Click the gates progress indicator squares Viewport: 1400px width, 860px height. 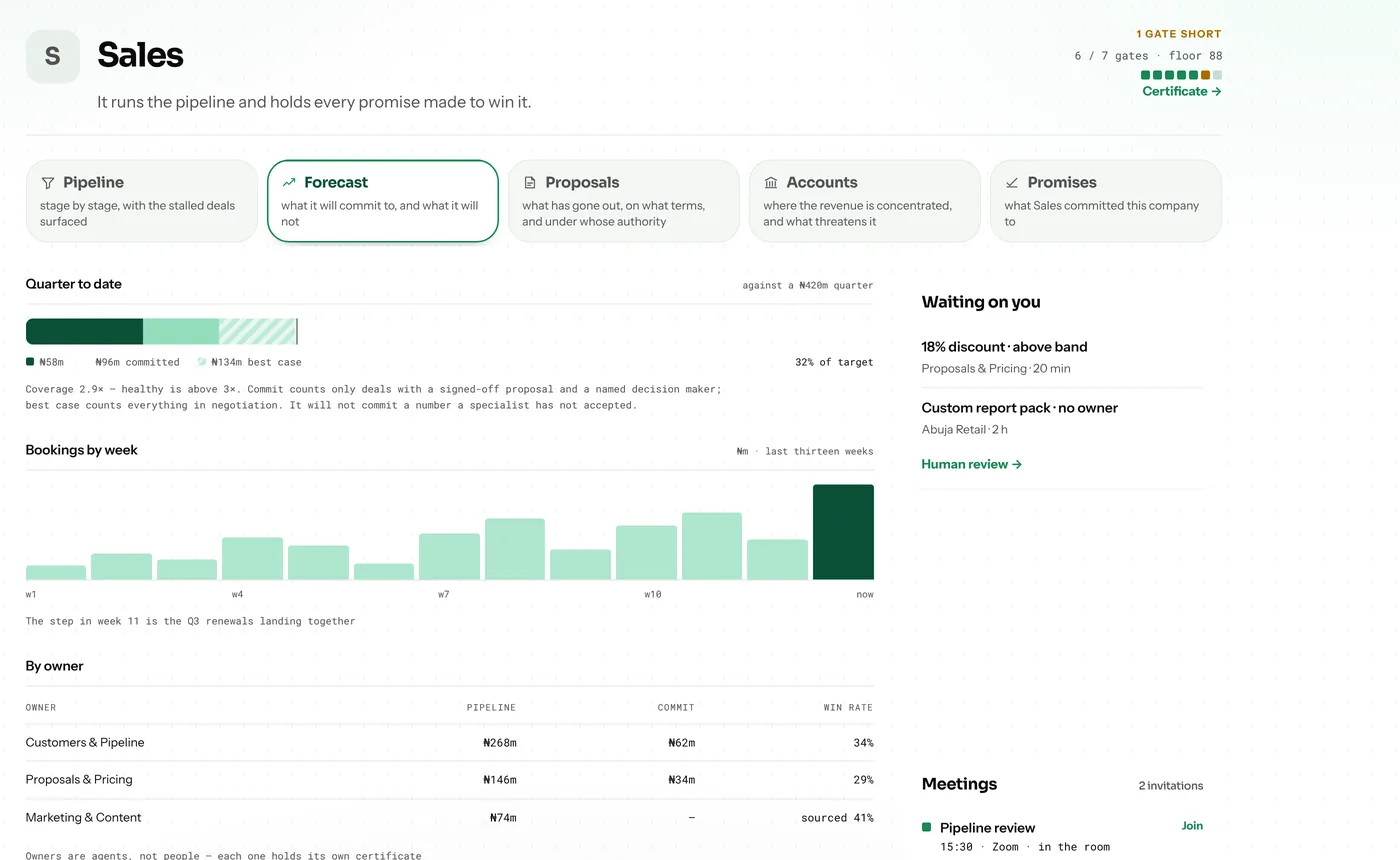[1181, 75]
